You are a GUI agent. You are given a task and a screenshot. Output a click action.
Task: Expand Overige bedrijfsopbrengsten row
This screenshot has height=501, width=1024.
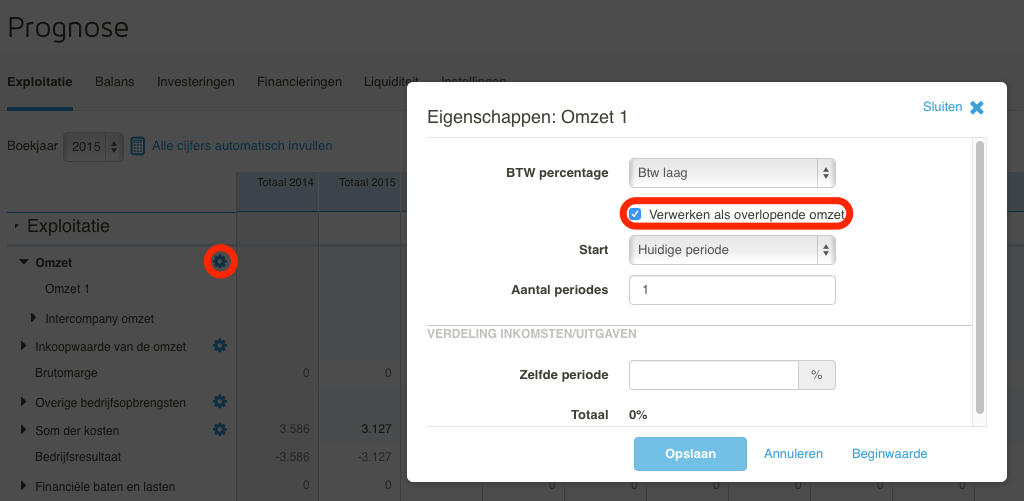coord(24,402)
